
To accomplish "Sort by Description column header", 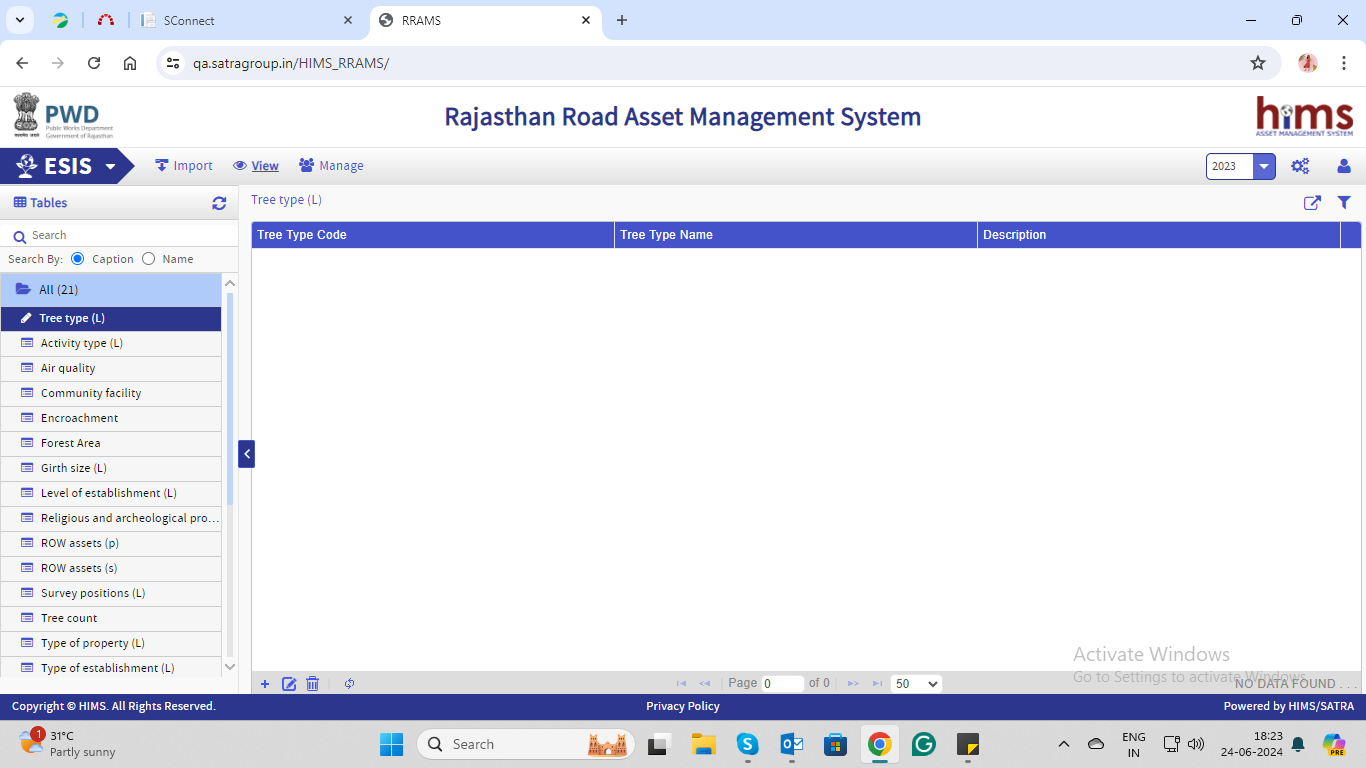I will click(x=1159, y=235).
